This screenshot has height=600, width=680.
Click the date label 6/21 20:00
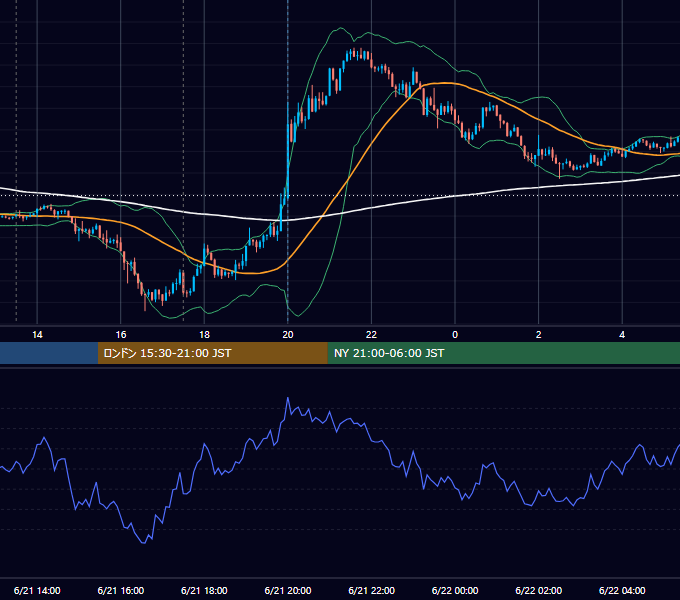coord(288,590)
